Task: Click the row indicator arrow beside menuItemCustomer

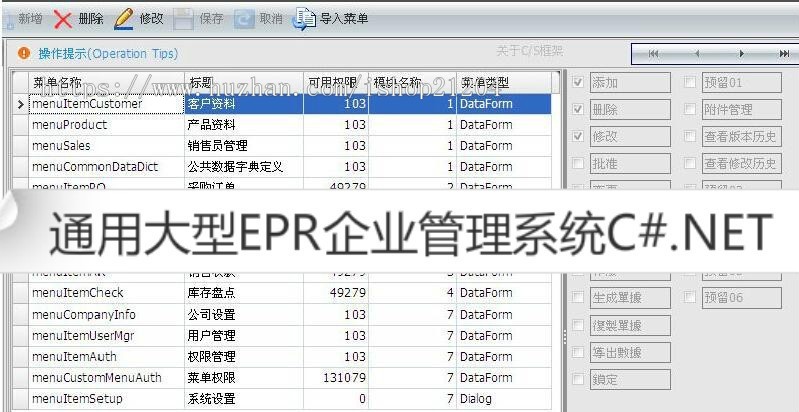Action: [x=21, y=104]
